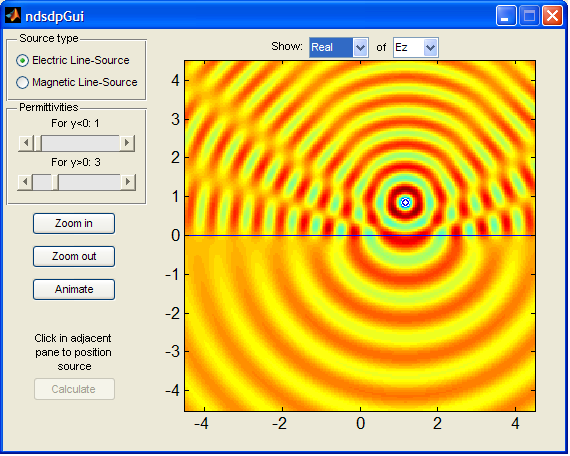Viewport: 570px width, 456px height.
Task: Click the Zoom out button
Action: tap(74, 256)
